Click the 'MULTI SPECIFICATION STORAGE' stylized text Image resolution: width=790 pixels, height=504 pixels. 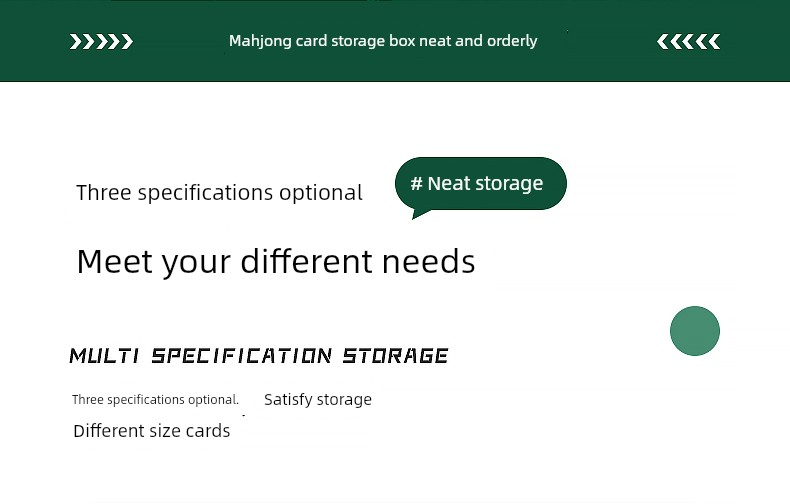pos(258,355)
